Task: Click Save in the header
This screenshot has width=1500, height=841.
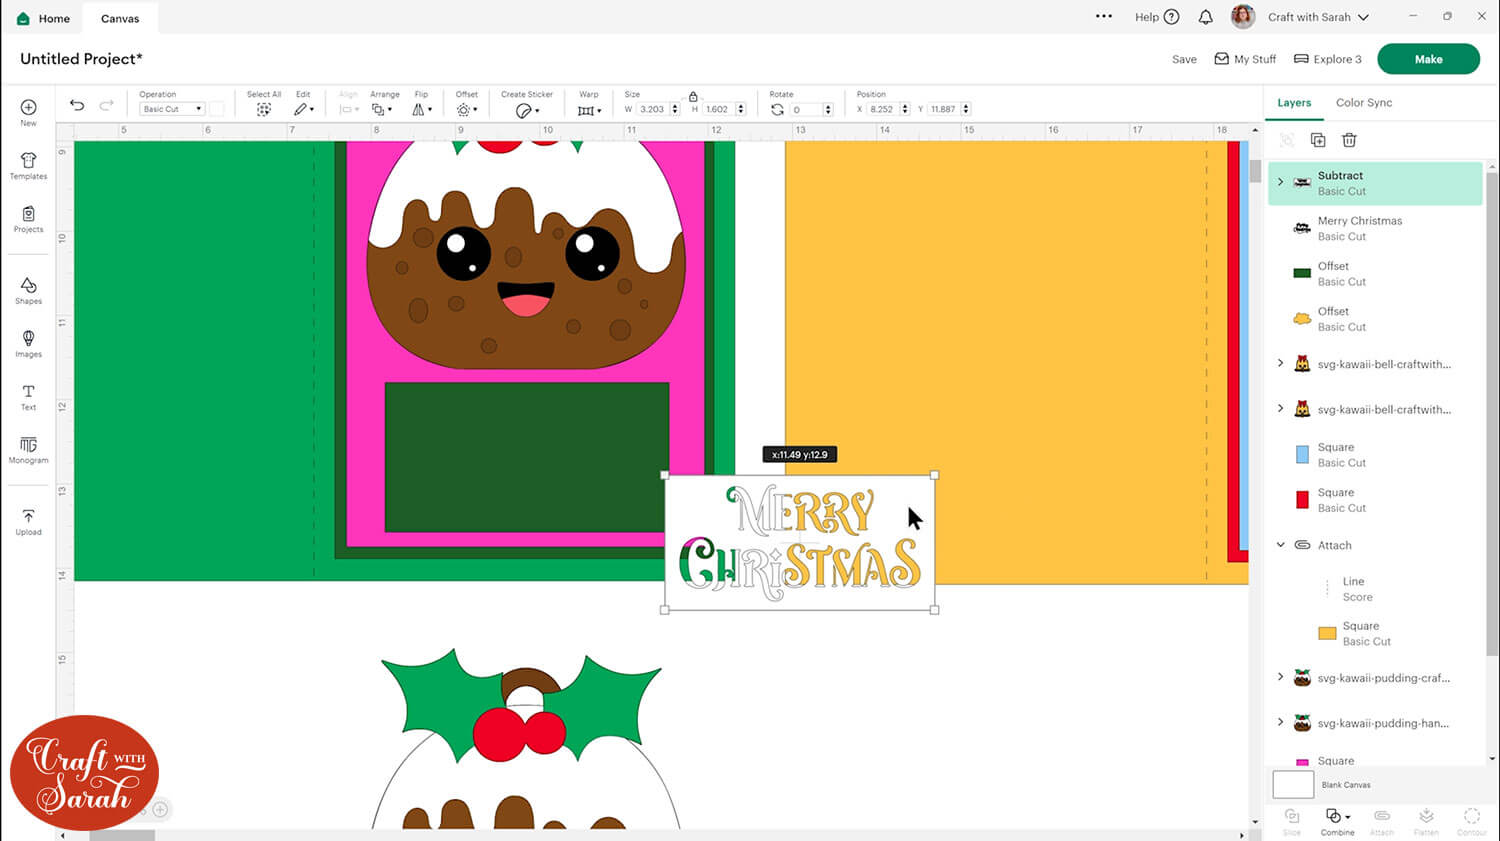Action: [x=1184, y=59]
